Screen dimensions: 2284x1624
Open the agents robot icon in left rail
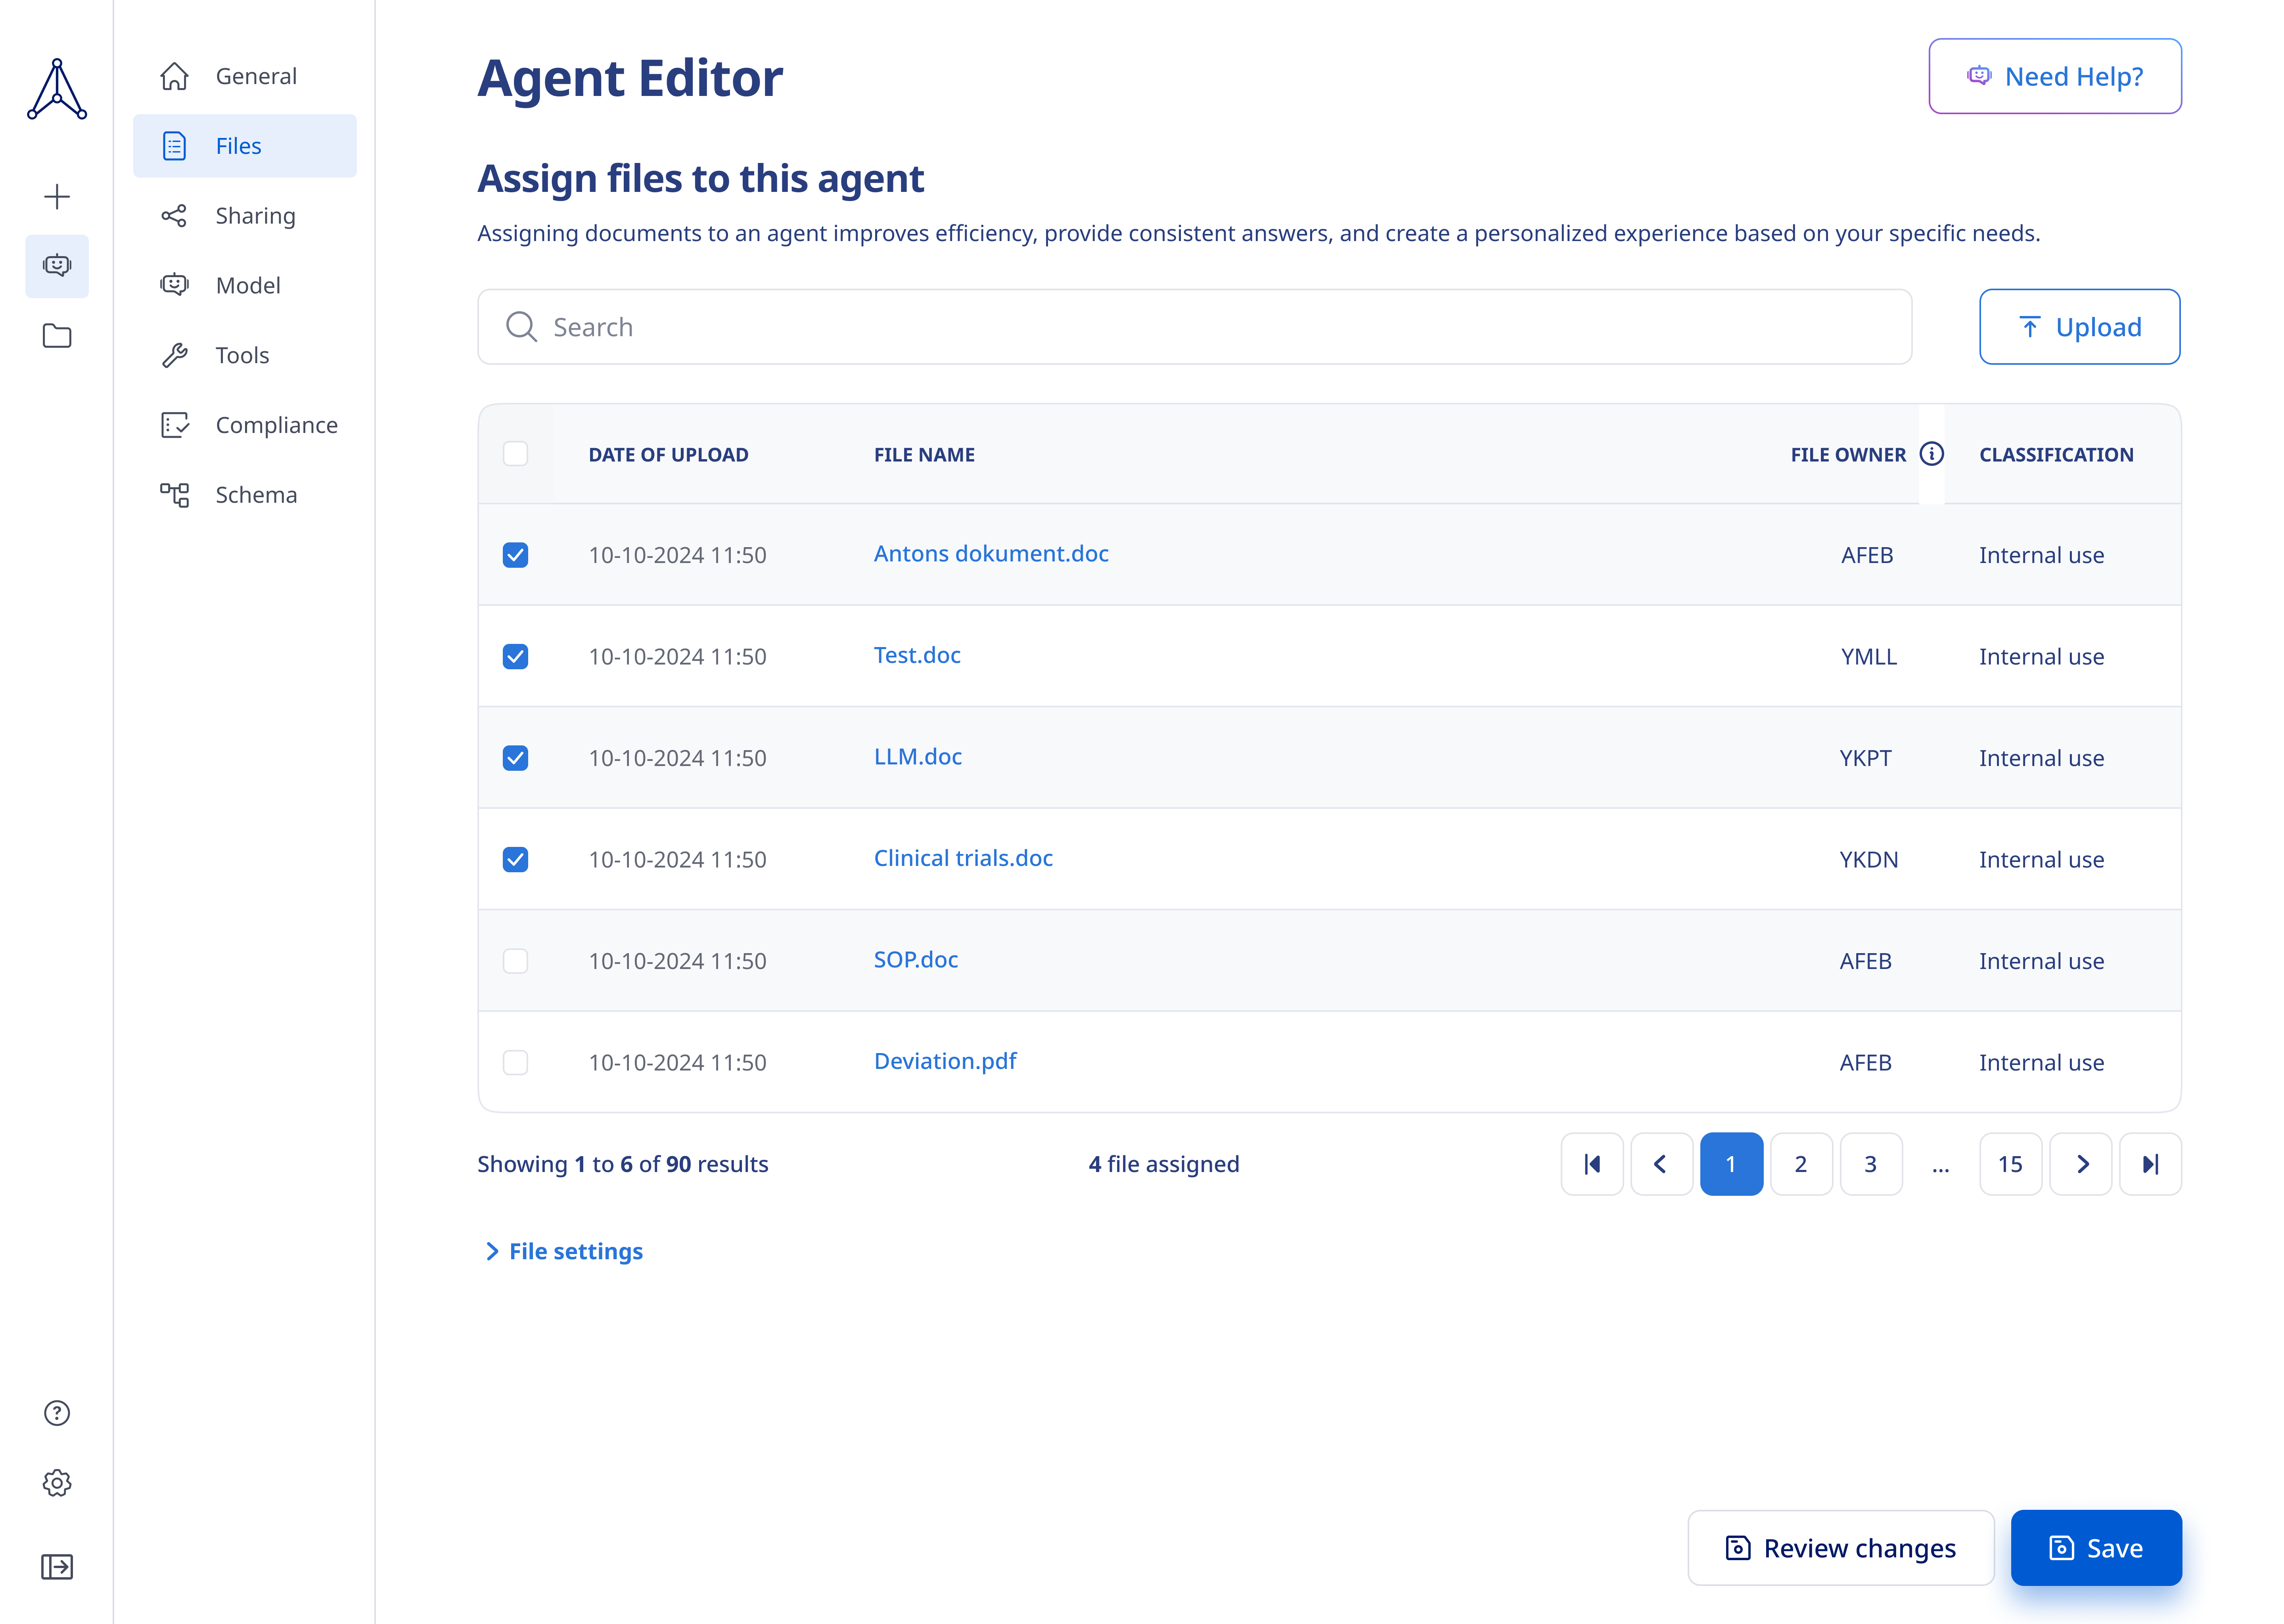pos(57,266)
